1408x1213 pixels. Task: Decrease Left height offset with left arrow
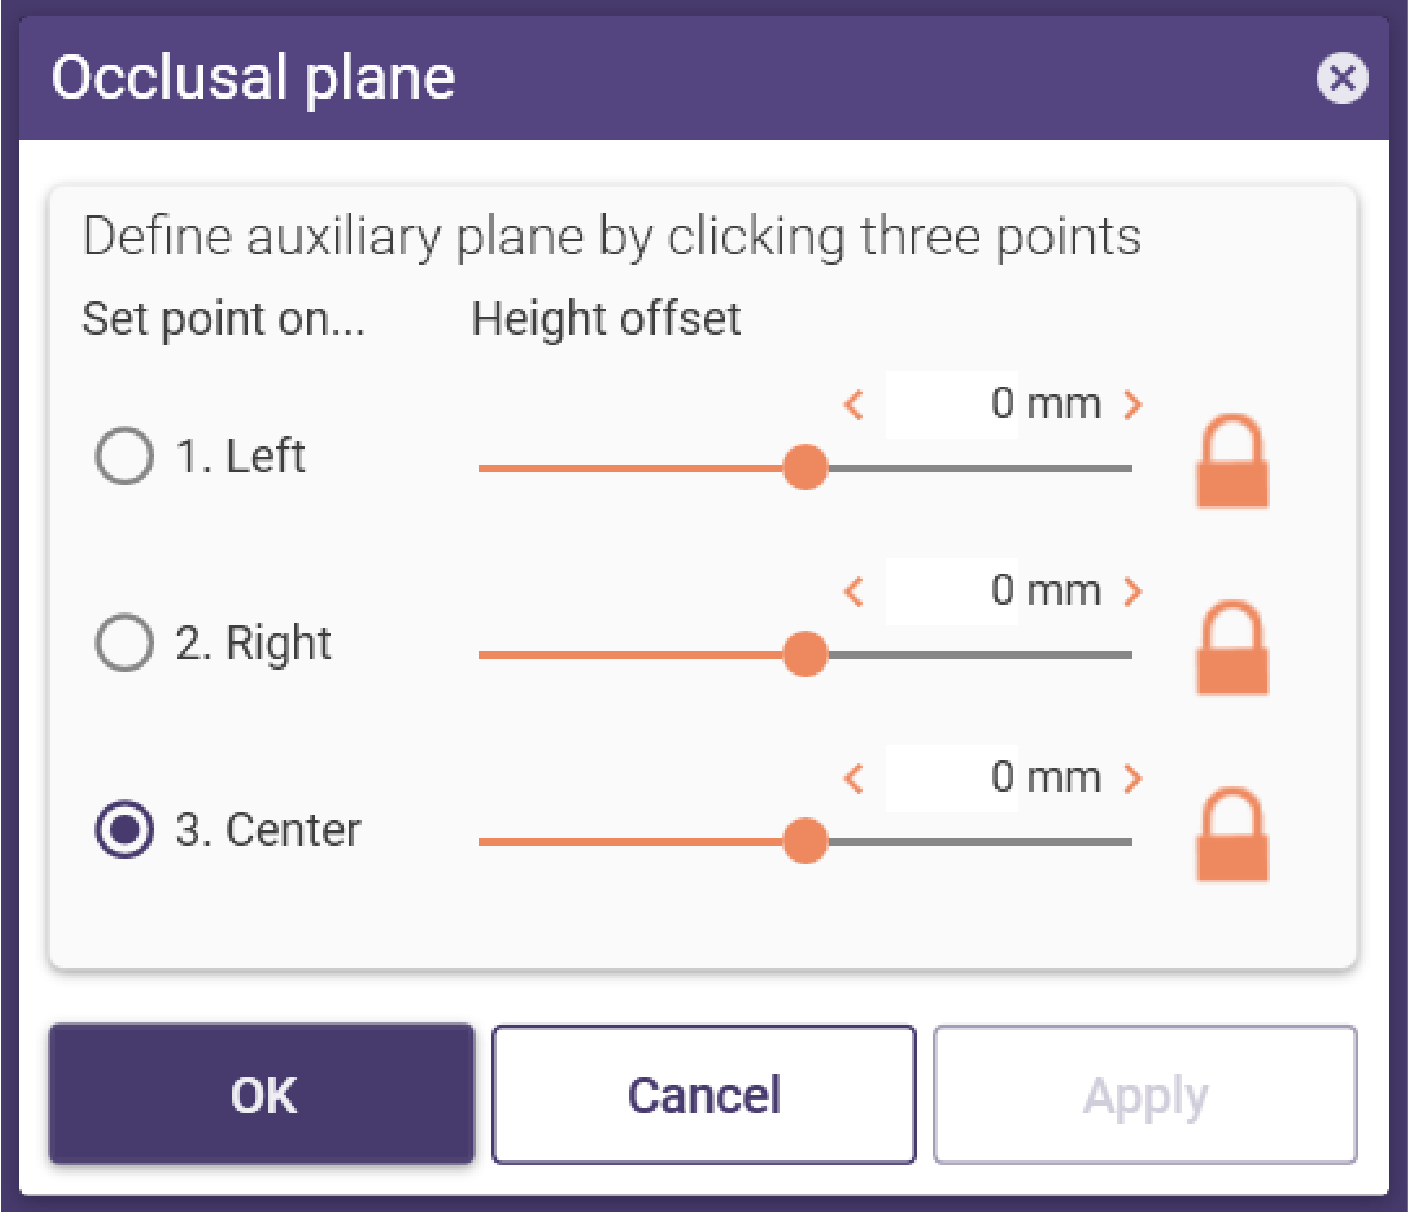(x=854, y=405)
